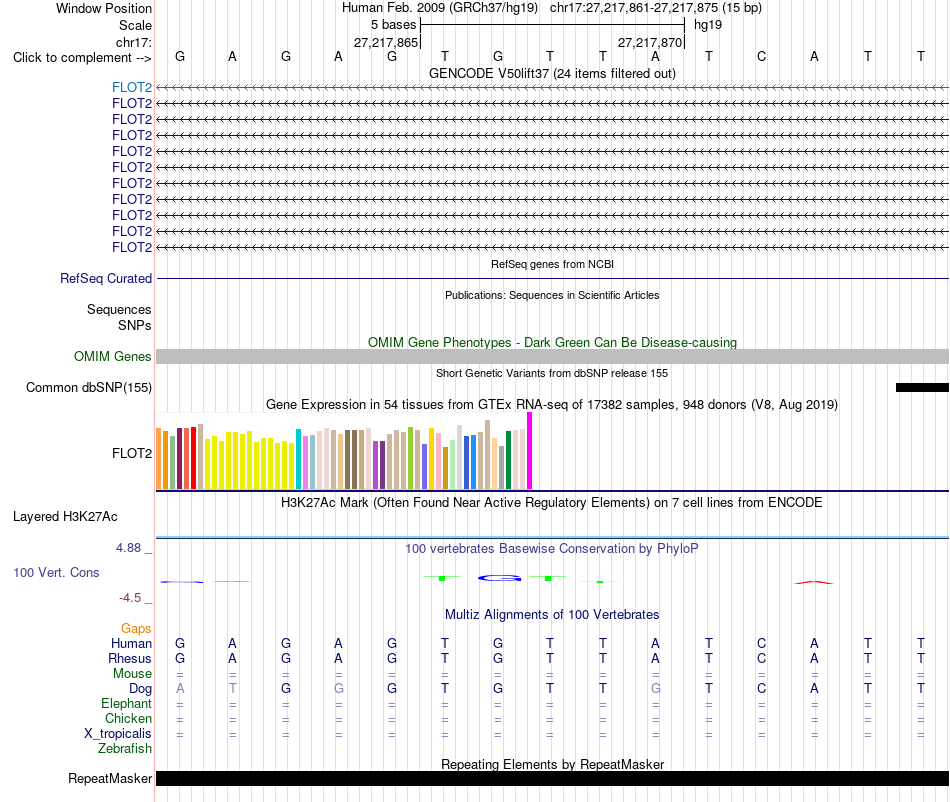This screenshot has width=950, height=802.
Task: Click the Human species label
Action: pos(131,643)
